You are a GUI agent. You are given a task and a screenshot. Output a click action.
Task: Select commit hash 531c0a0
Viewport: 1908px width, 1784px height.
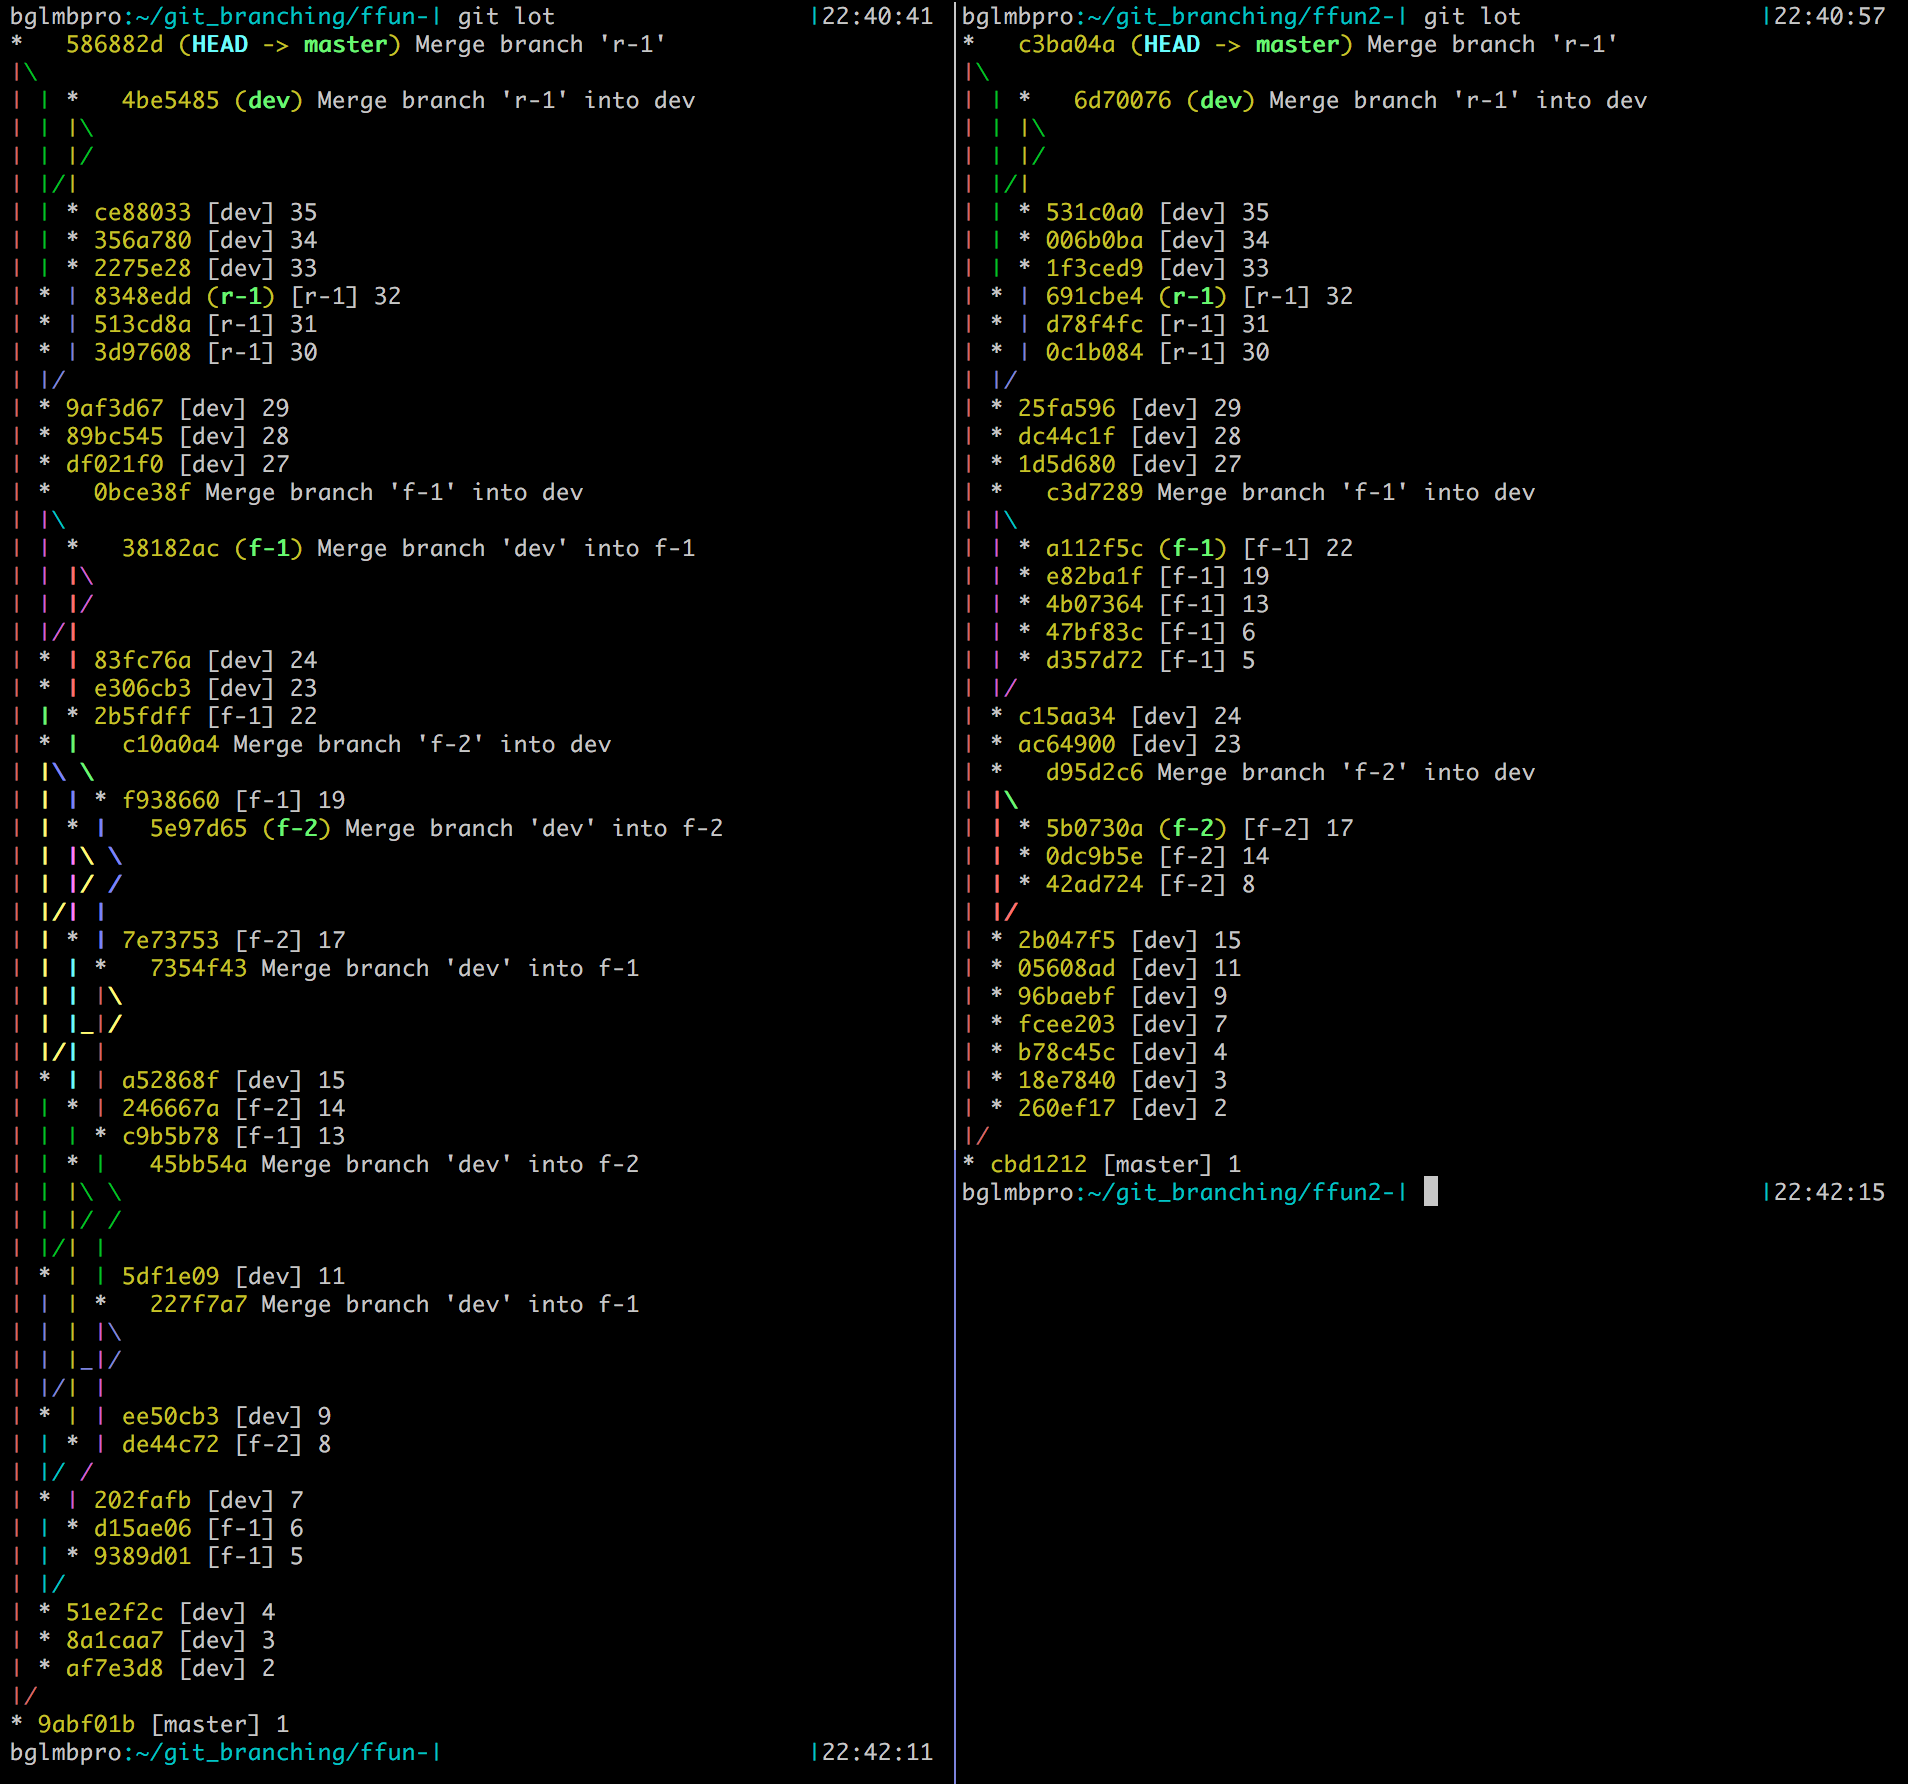(1094, 213)
